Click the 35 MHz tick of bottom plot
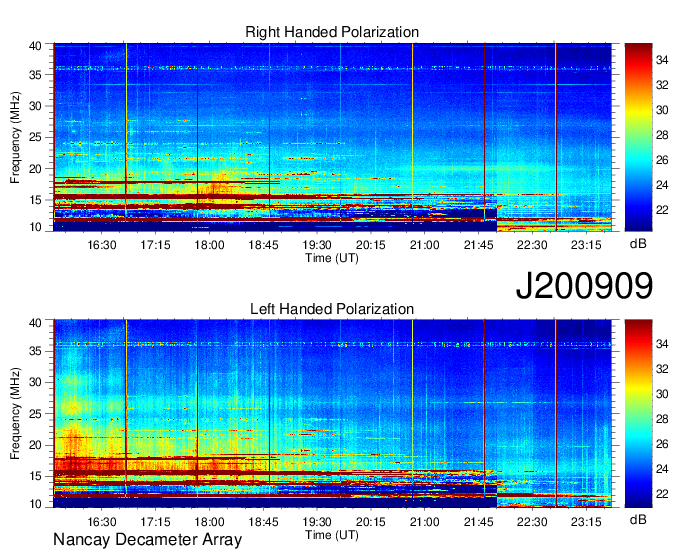The width and height of the screenshot is (680, 552). coord(36,352)
